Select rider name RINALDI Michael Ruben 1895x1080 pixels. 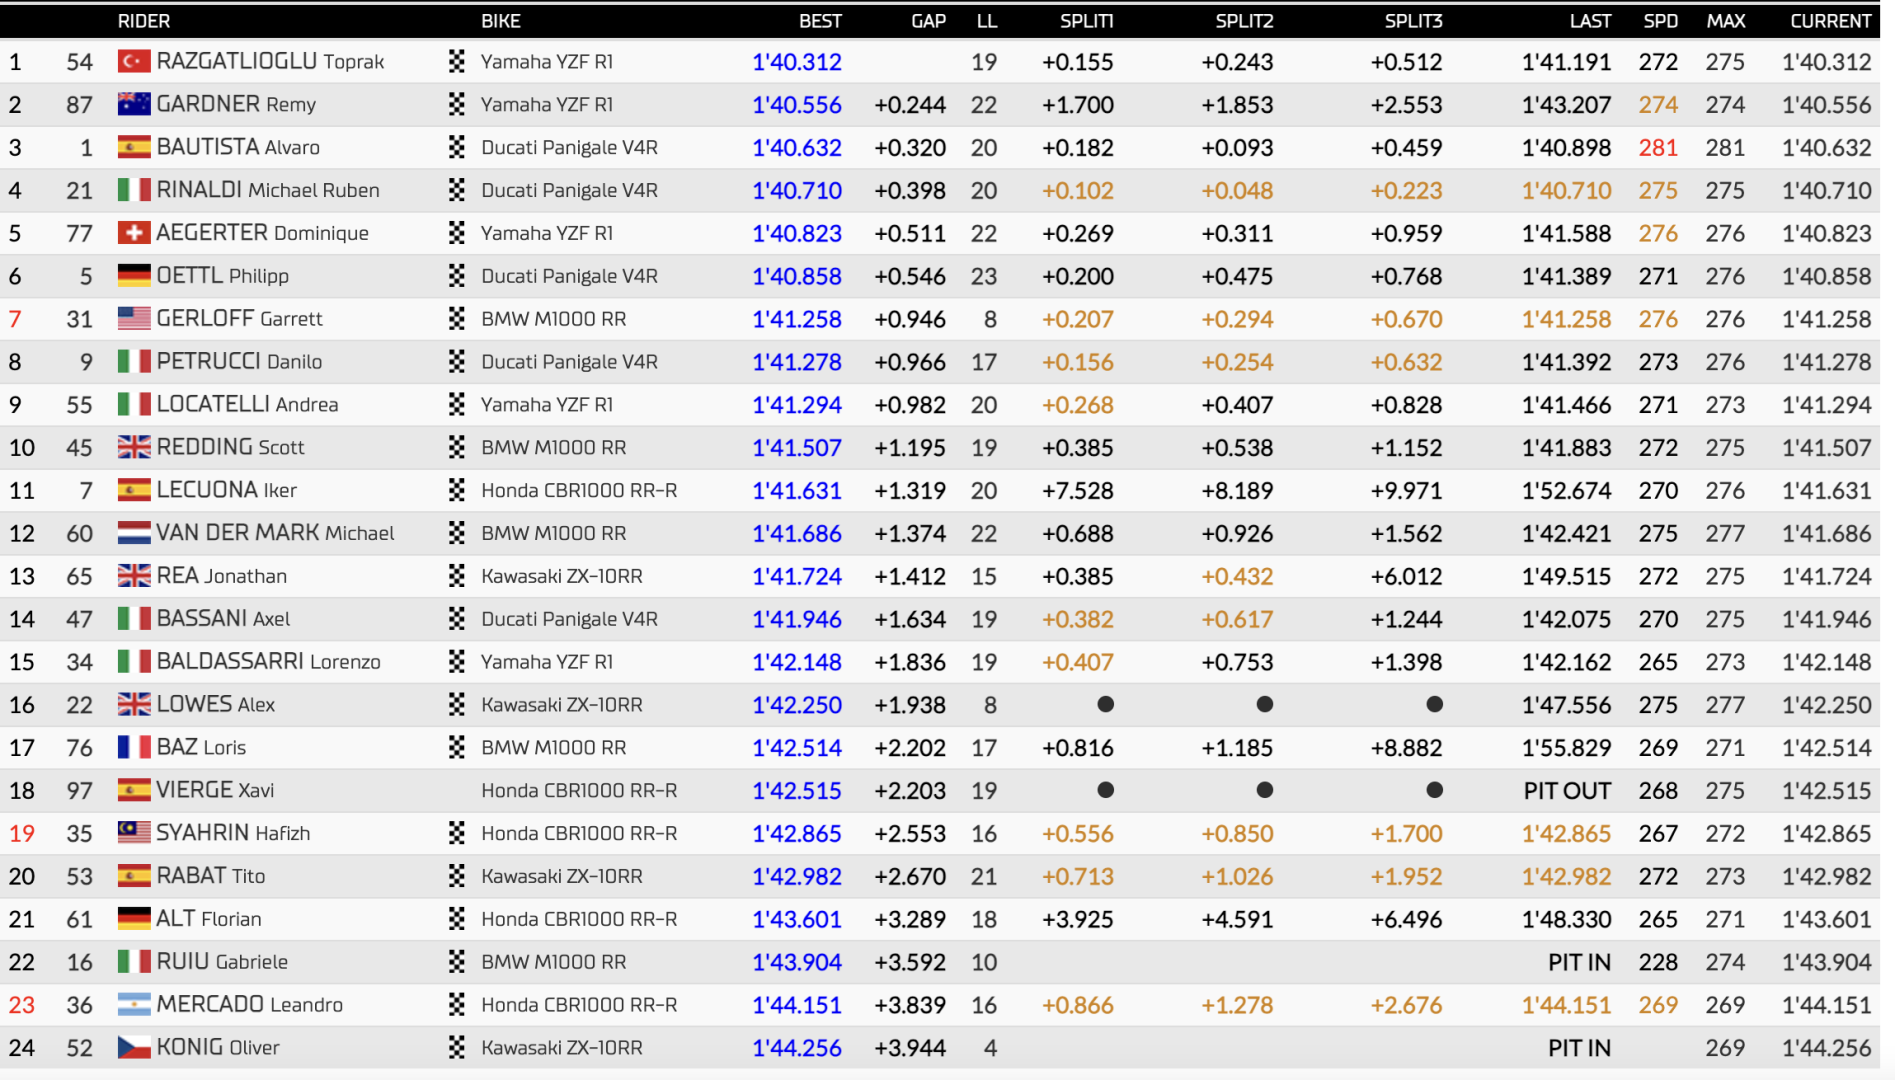pos(268,190)
